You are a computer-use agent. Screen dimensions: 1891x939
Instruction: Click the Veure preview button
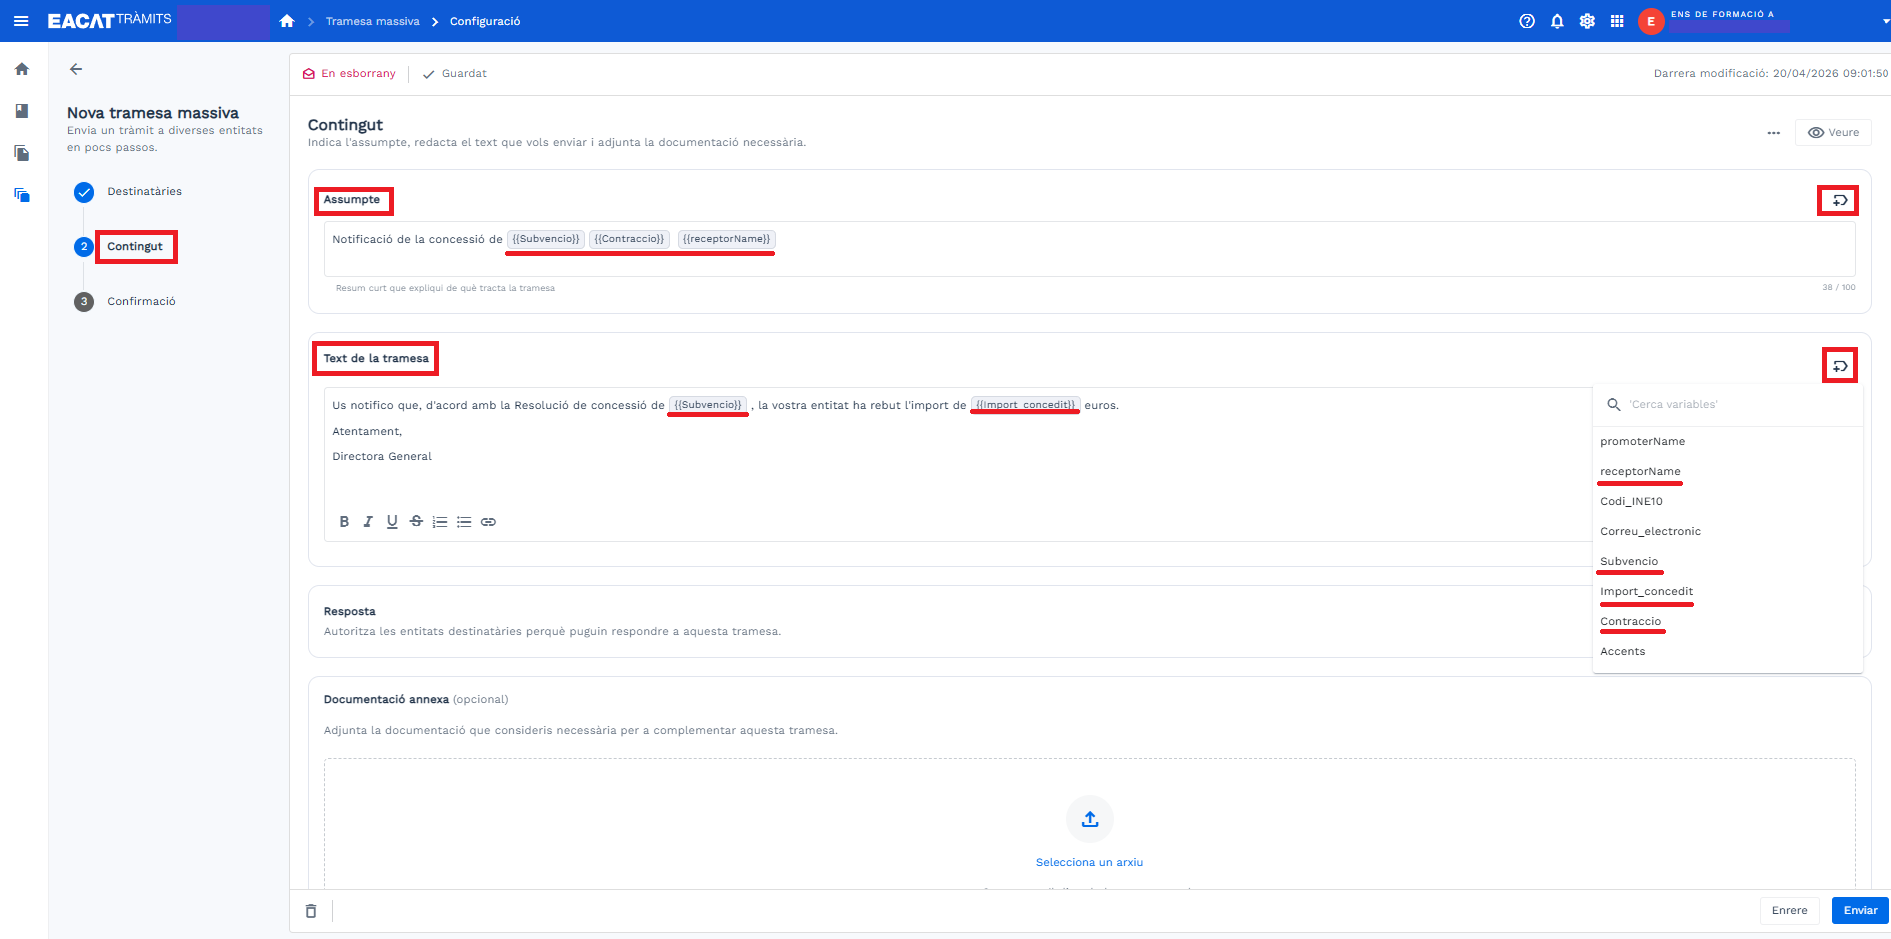[x=1833, y=133]
